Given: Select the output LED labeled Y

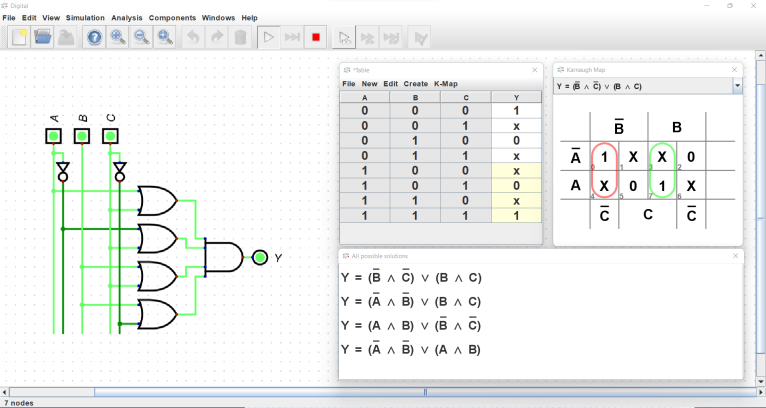Looking at the screenshot, I should point(260,258).
